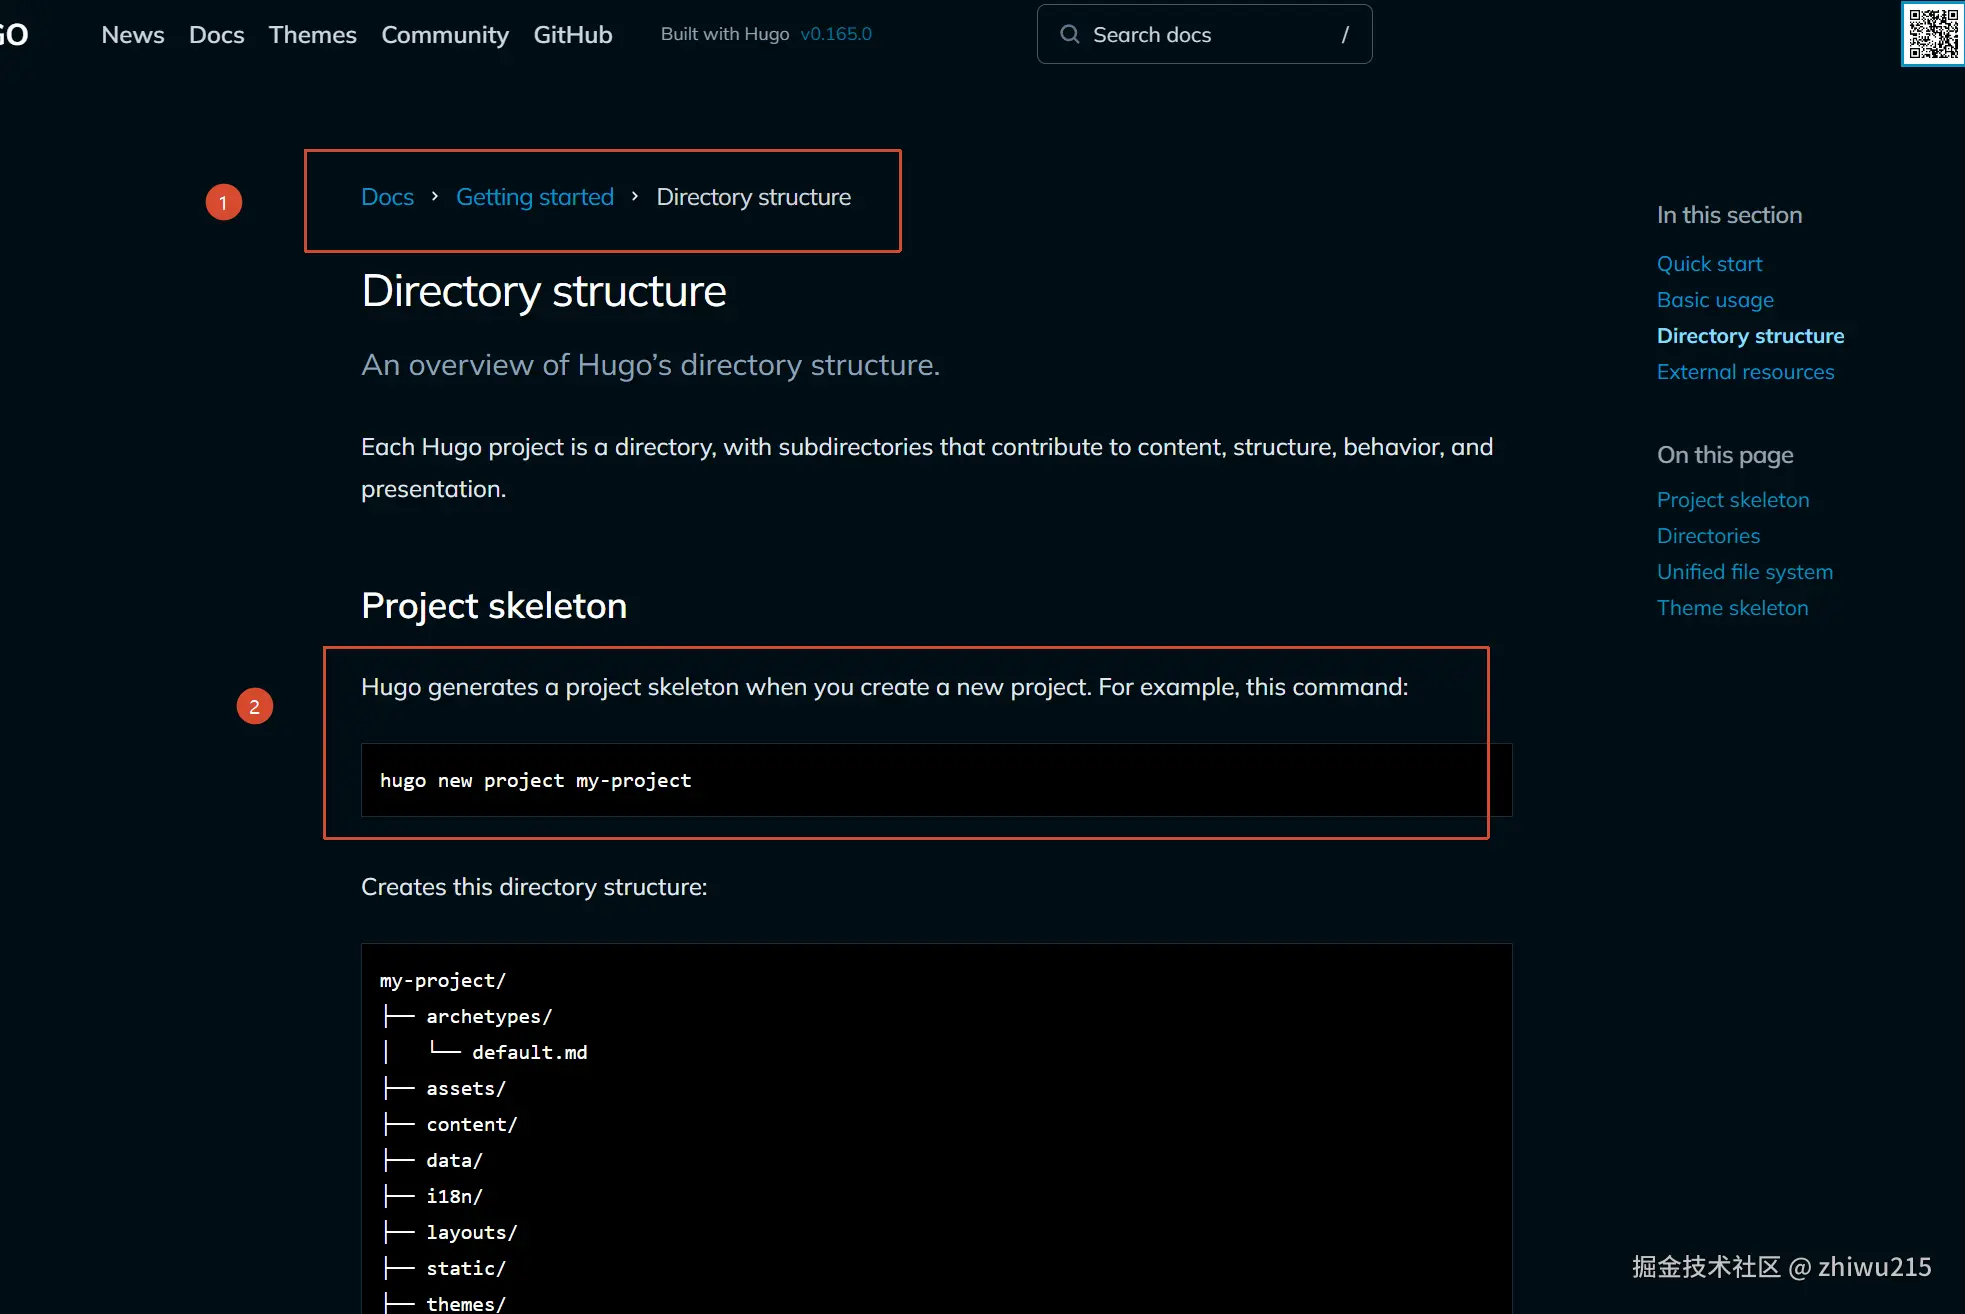Click the Getting started breadcrumb link

pyautogui.click(x=535, y=197)
